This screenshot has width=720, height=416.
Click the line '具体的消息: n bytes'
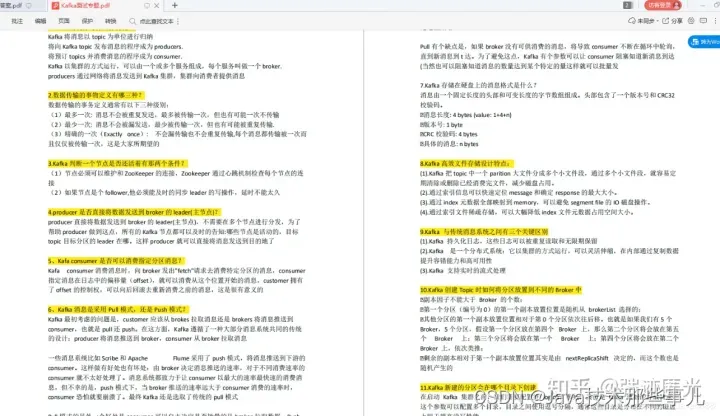pyautogui.click(x=449, y=144)
